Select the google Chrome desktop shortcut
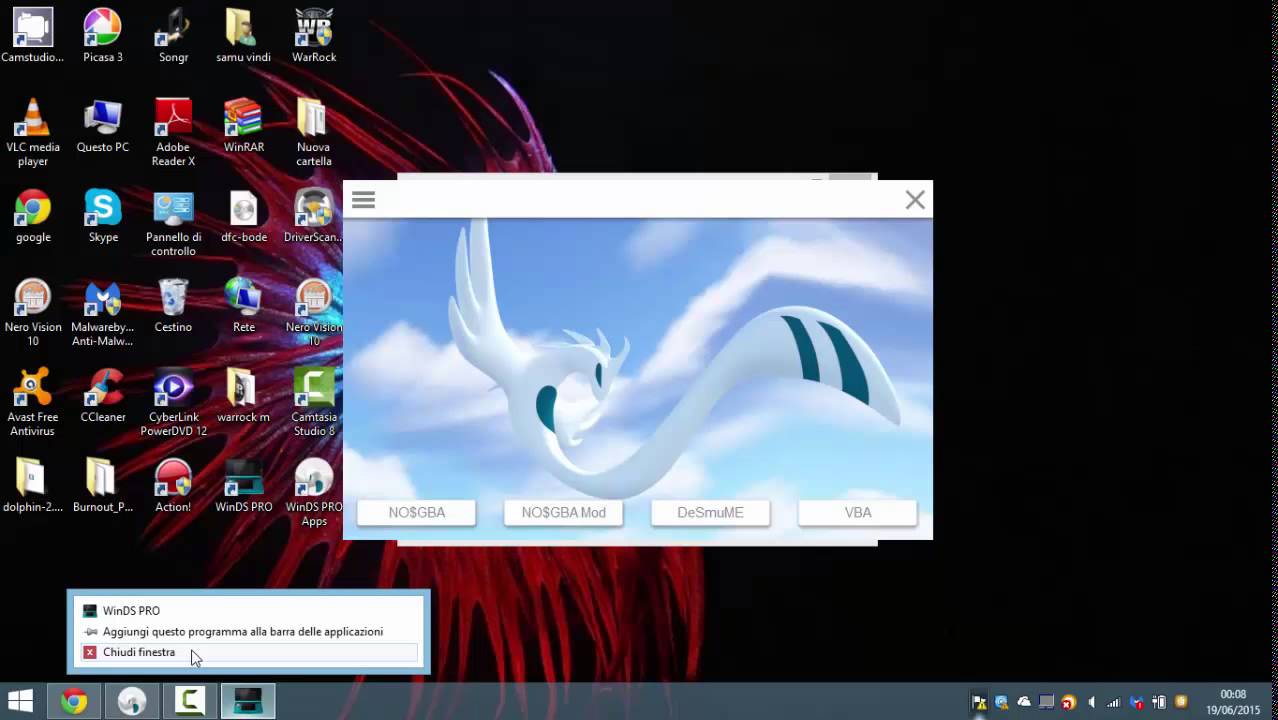This screenshot has height=720, width=1278. tap(33, 216)
